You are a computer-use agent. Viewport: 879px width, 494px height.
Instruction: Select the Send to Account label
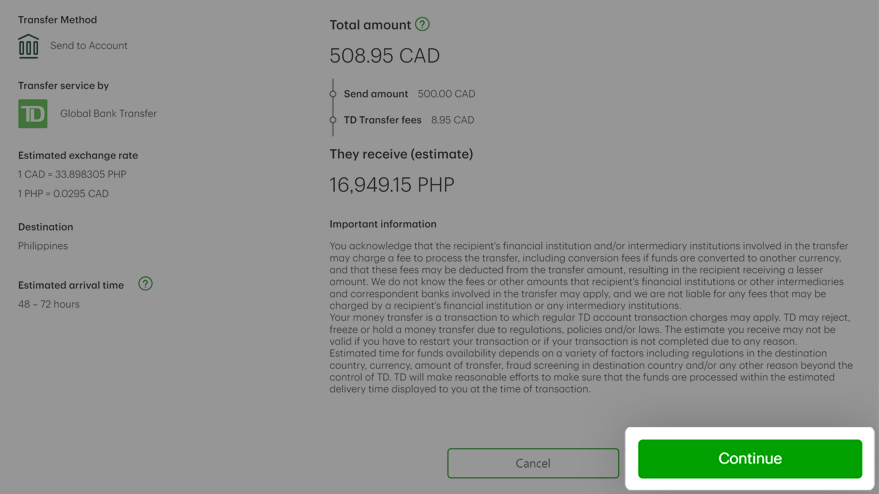(x=89, y=45)
